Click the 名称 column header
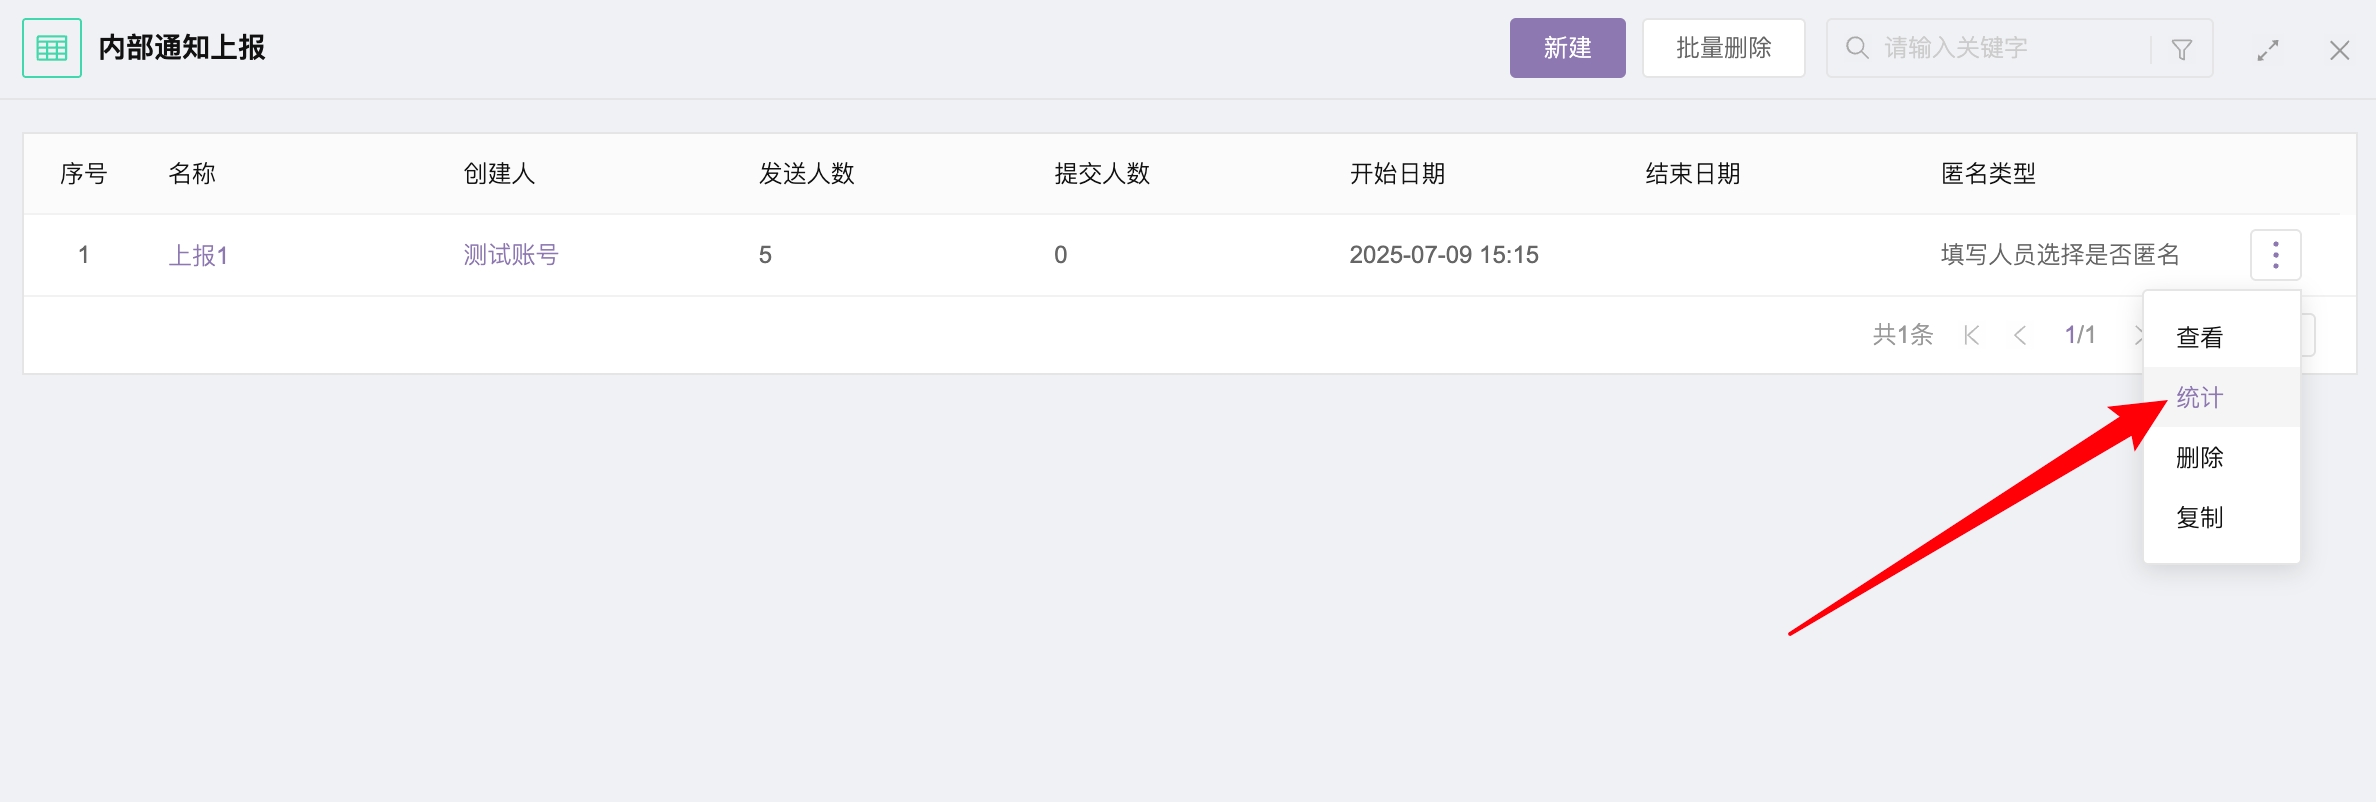This screenshot has width=2376, height=802. point(192,174)
